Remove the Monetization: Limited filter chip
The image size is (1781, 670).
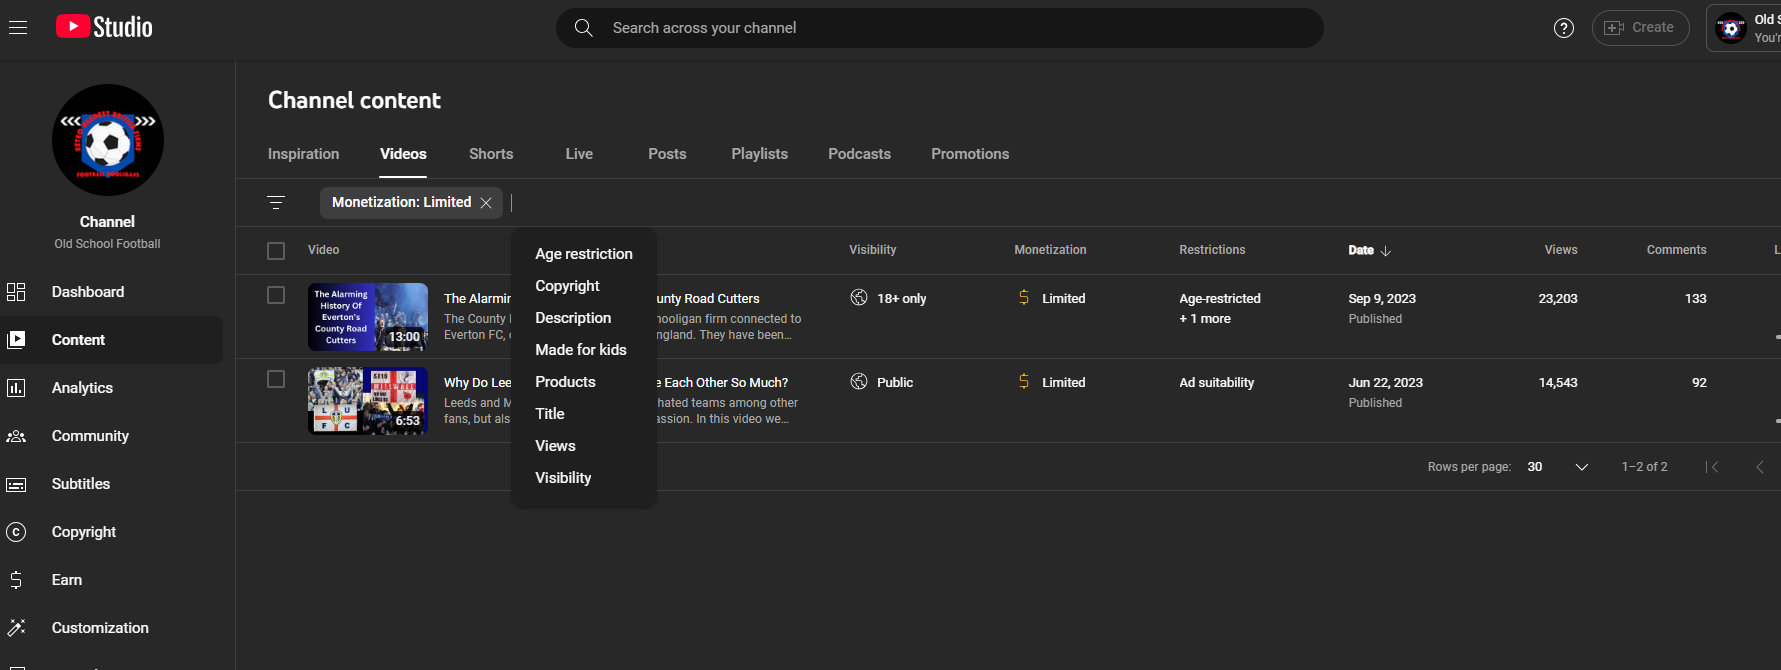pos(486,203)
